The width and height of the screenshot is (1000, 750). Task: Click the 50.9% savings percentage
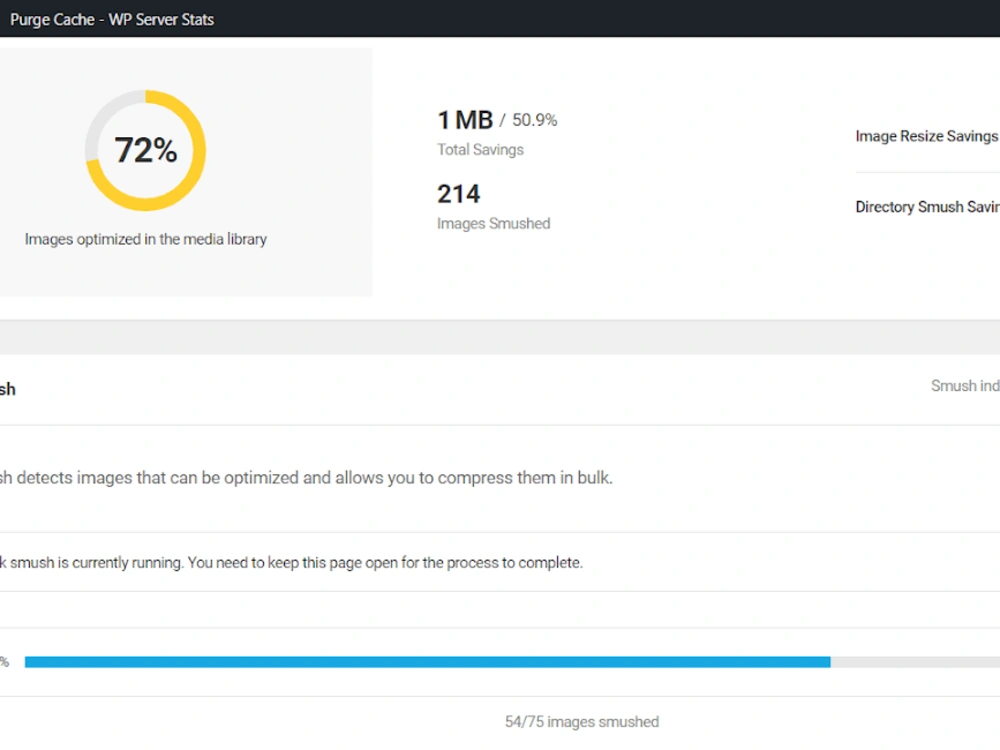pyautogui.click(x=534, y=120)
